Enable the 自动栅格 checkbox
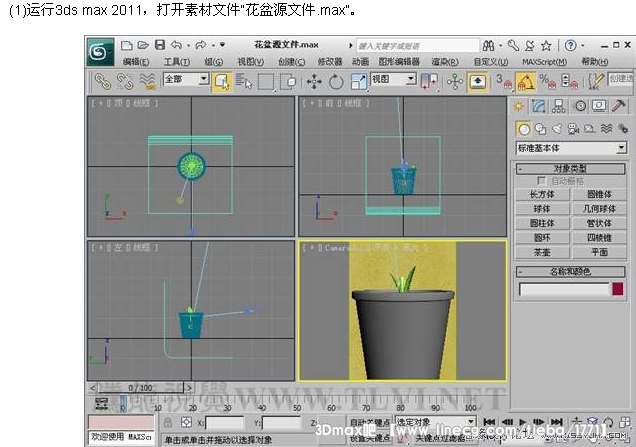This screenshot has height=447, width=636. click(x=541, y=181)
